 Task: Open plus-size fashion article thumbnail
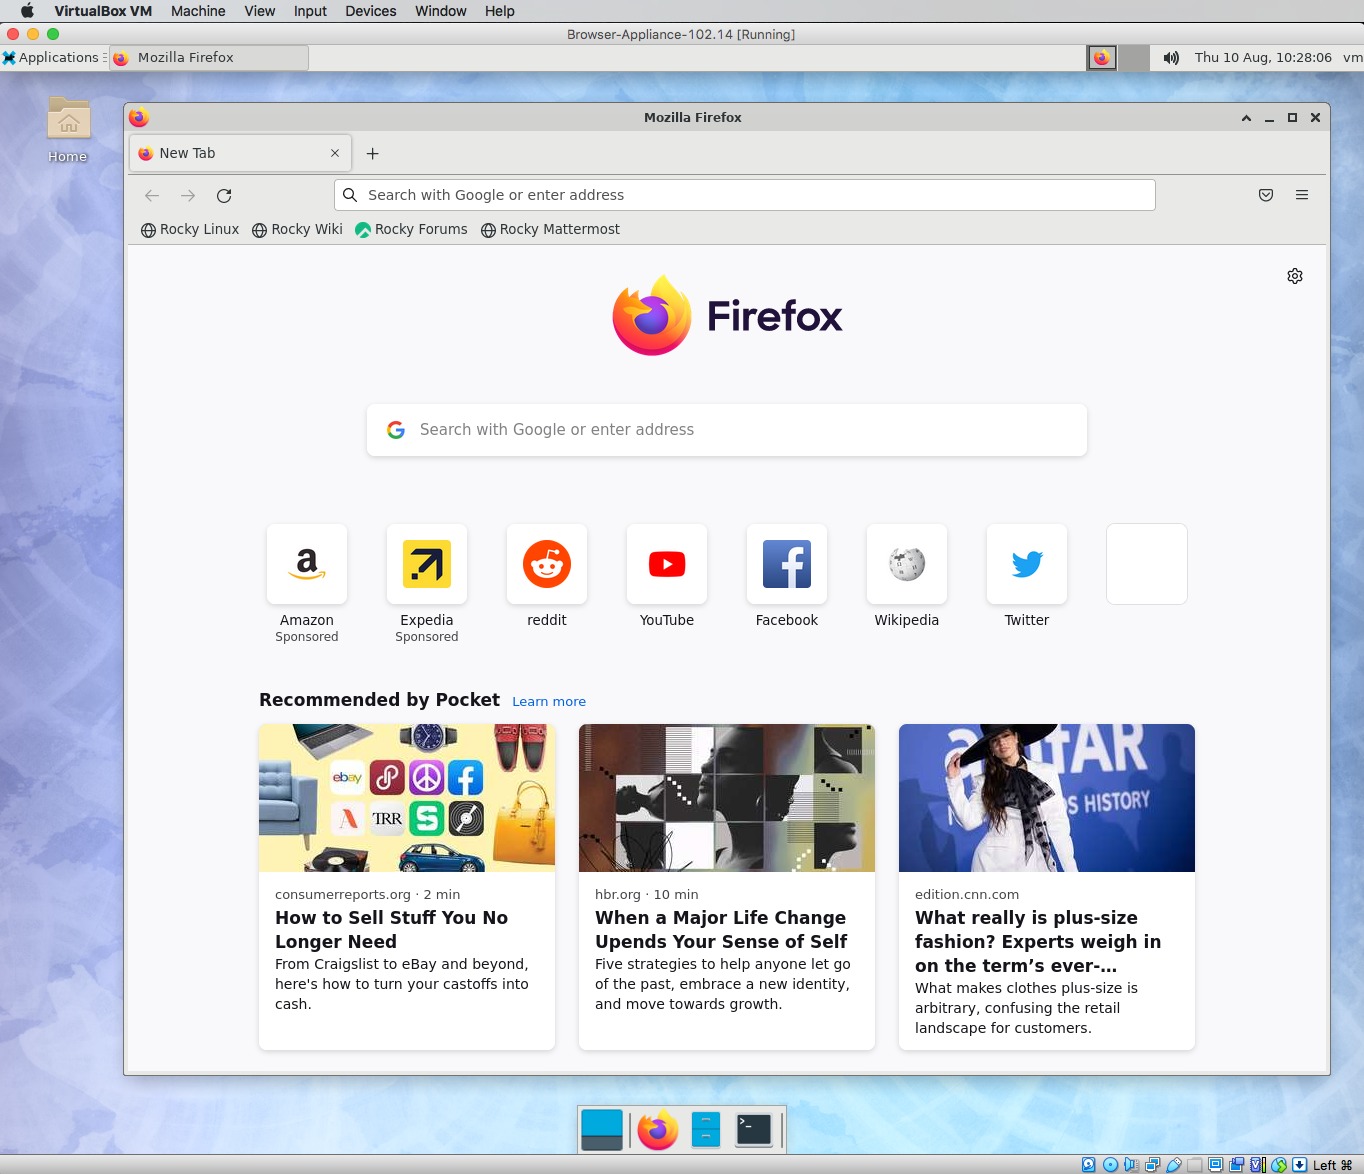1047,798
